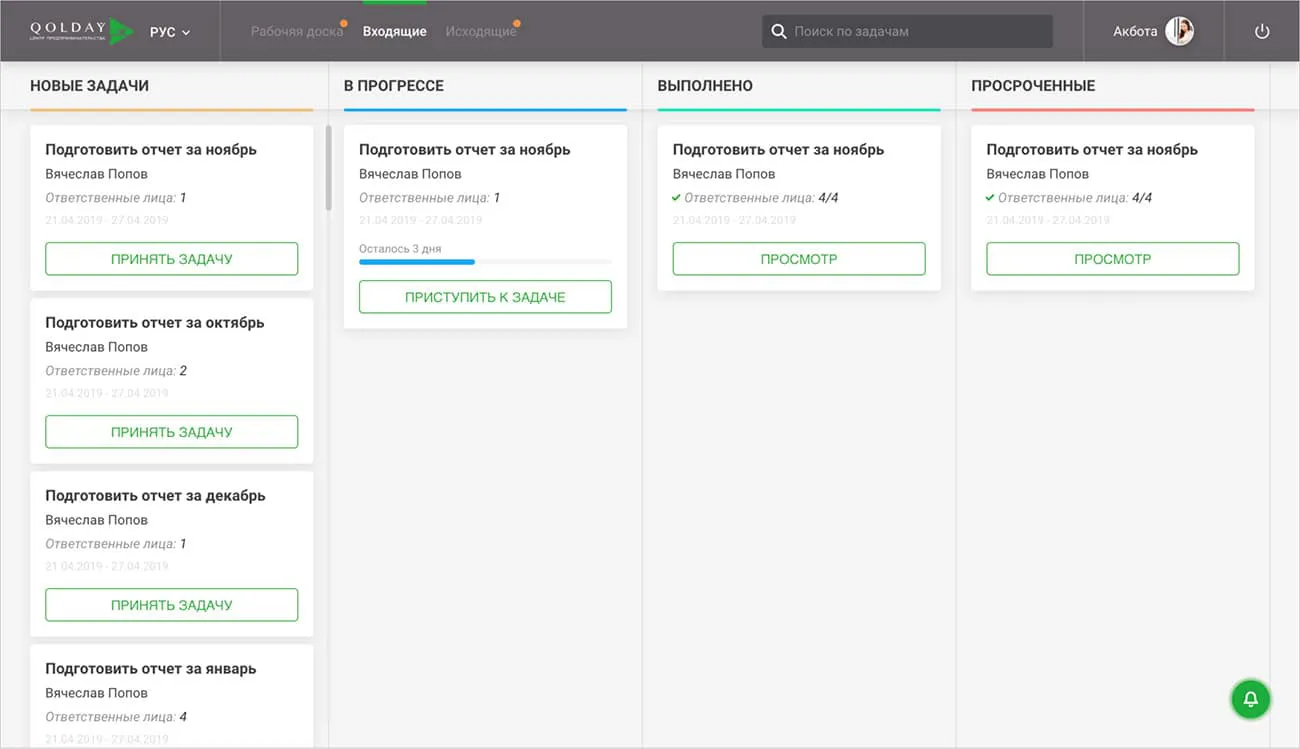Accept the November report task
The width and height of the screenshot is (1300, 749).
171,259
